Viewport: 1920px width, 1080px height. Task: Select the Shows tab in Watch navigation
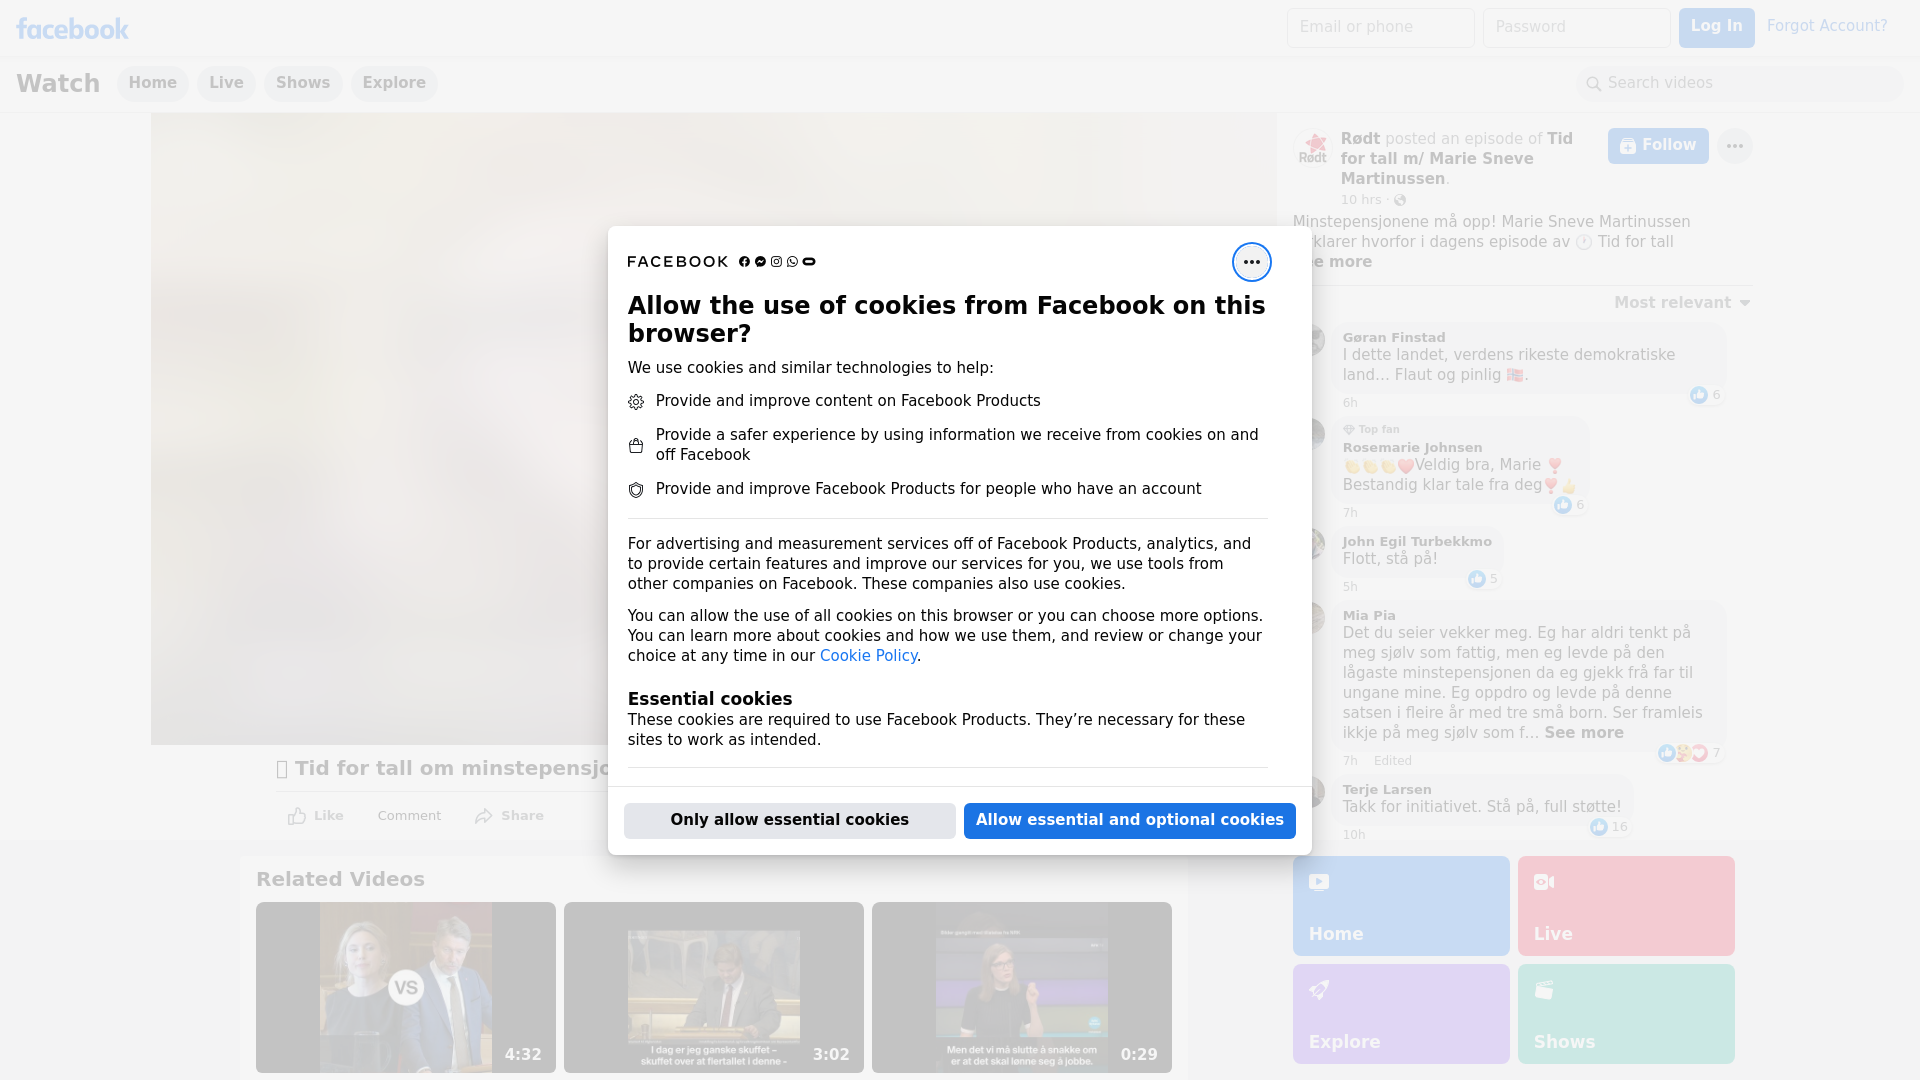tap(303, 83)
